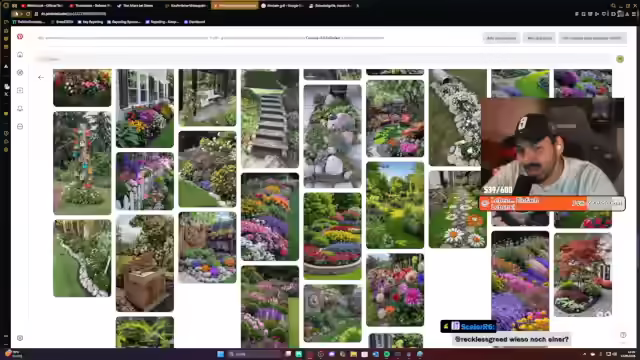The image size is (640, 360).
Task: Open the Spotify icon on taskbar
Action: click(387, 354)
